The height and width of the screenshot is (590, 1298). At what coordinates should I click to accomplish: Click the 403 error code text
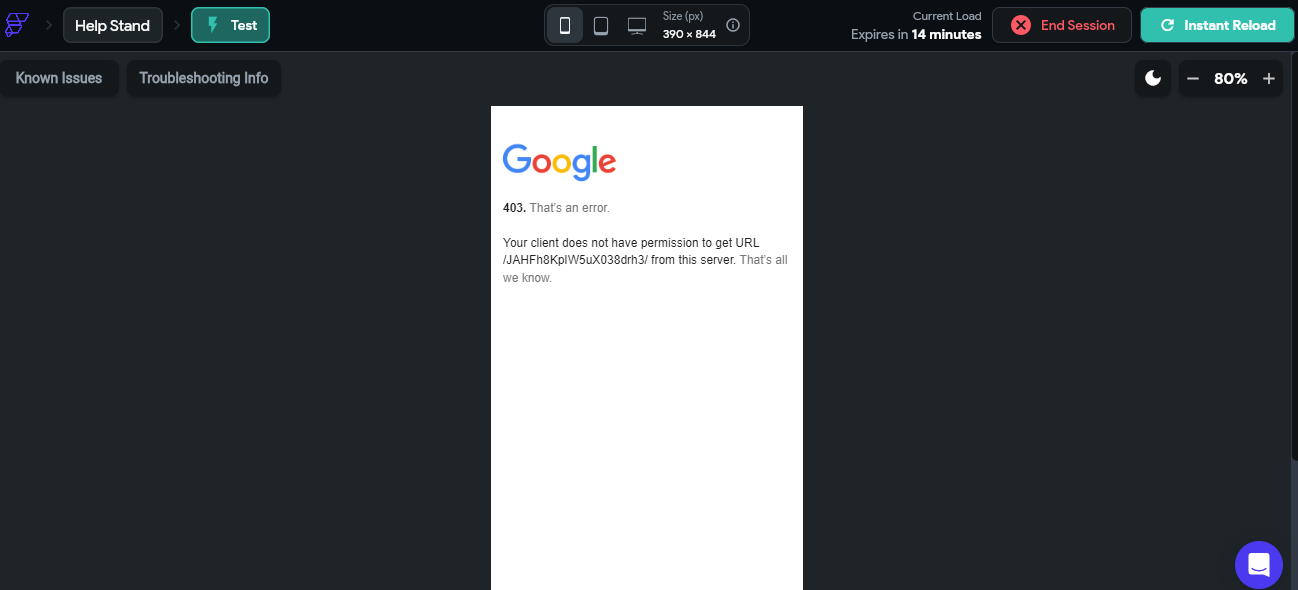[x=514, y=208]
